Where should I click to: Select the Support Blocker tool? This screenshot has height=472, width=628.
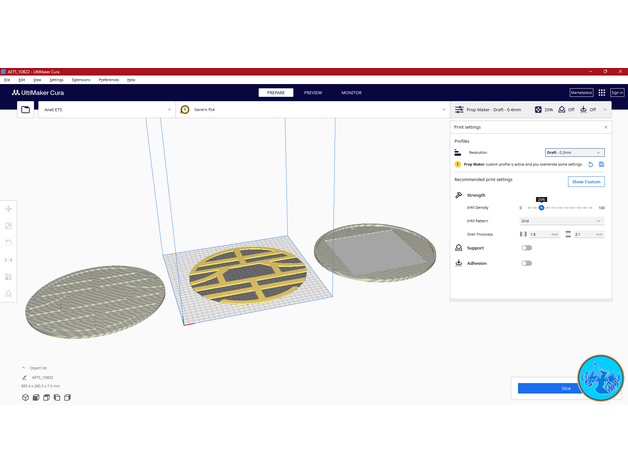tap(9, 294)
